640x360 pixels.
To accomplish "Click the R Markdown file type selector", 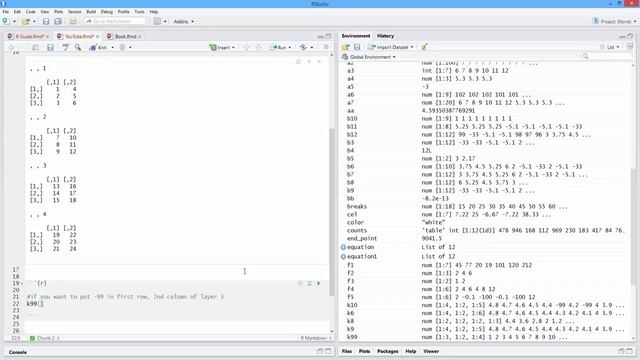I will [315, 338].
